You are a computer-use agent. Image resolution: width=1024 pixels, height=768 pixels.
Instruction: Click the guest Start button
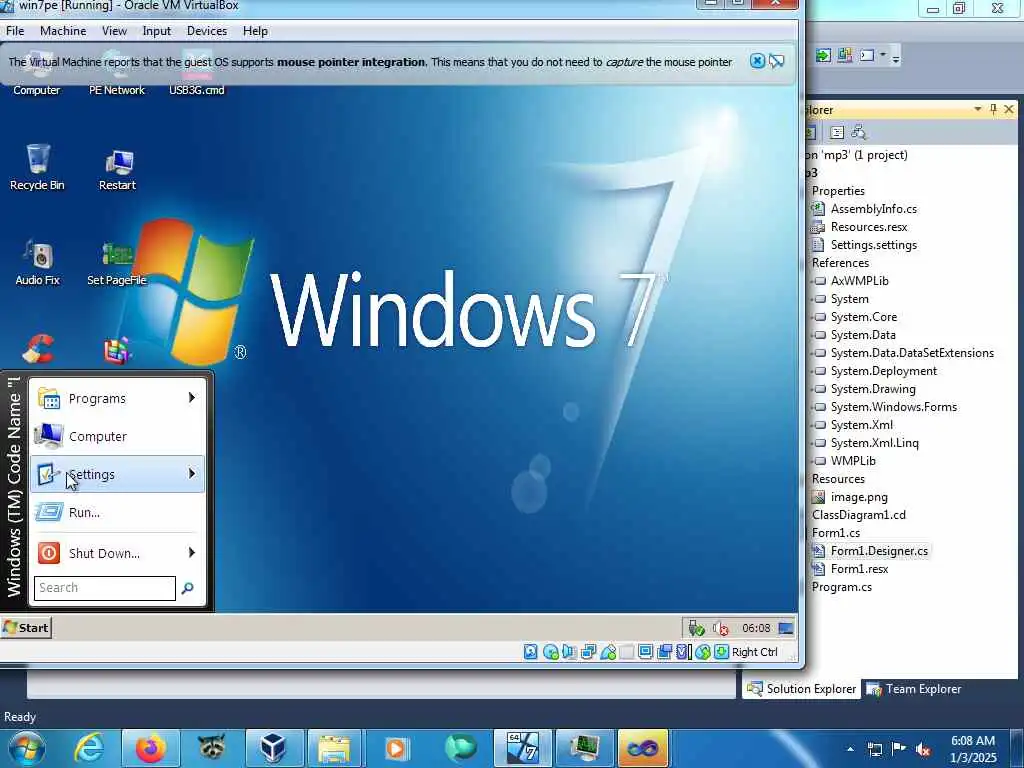26,628
